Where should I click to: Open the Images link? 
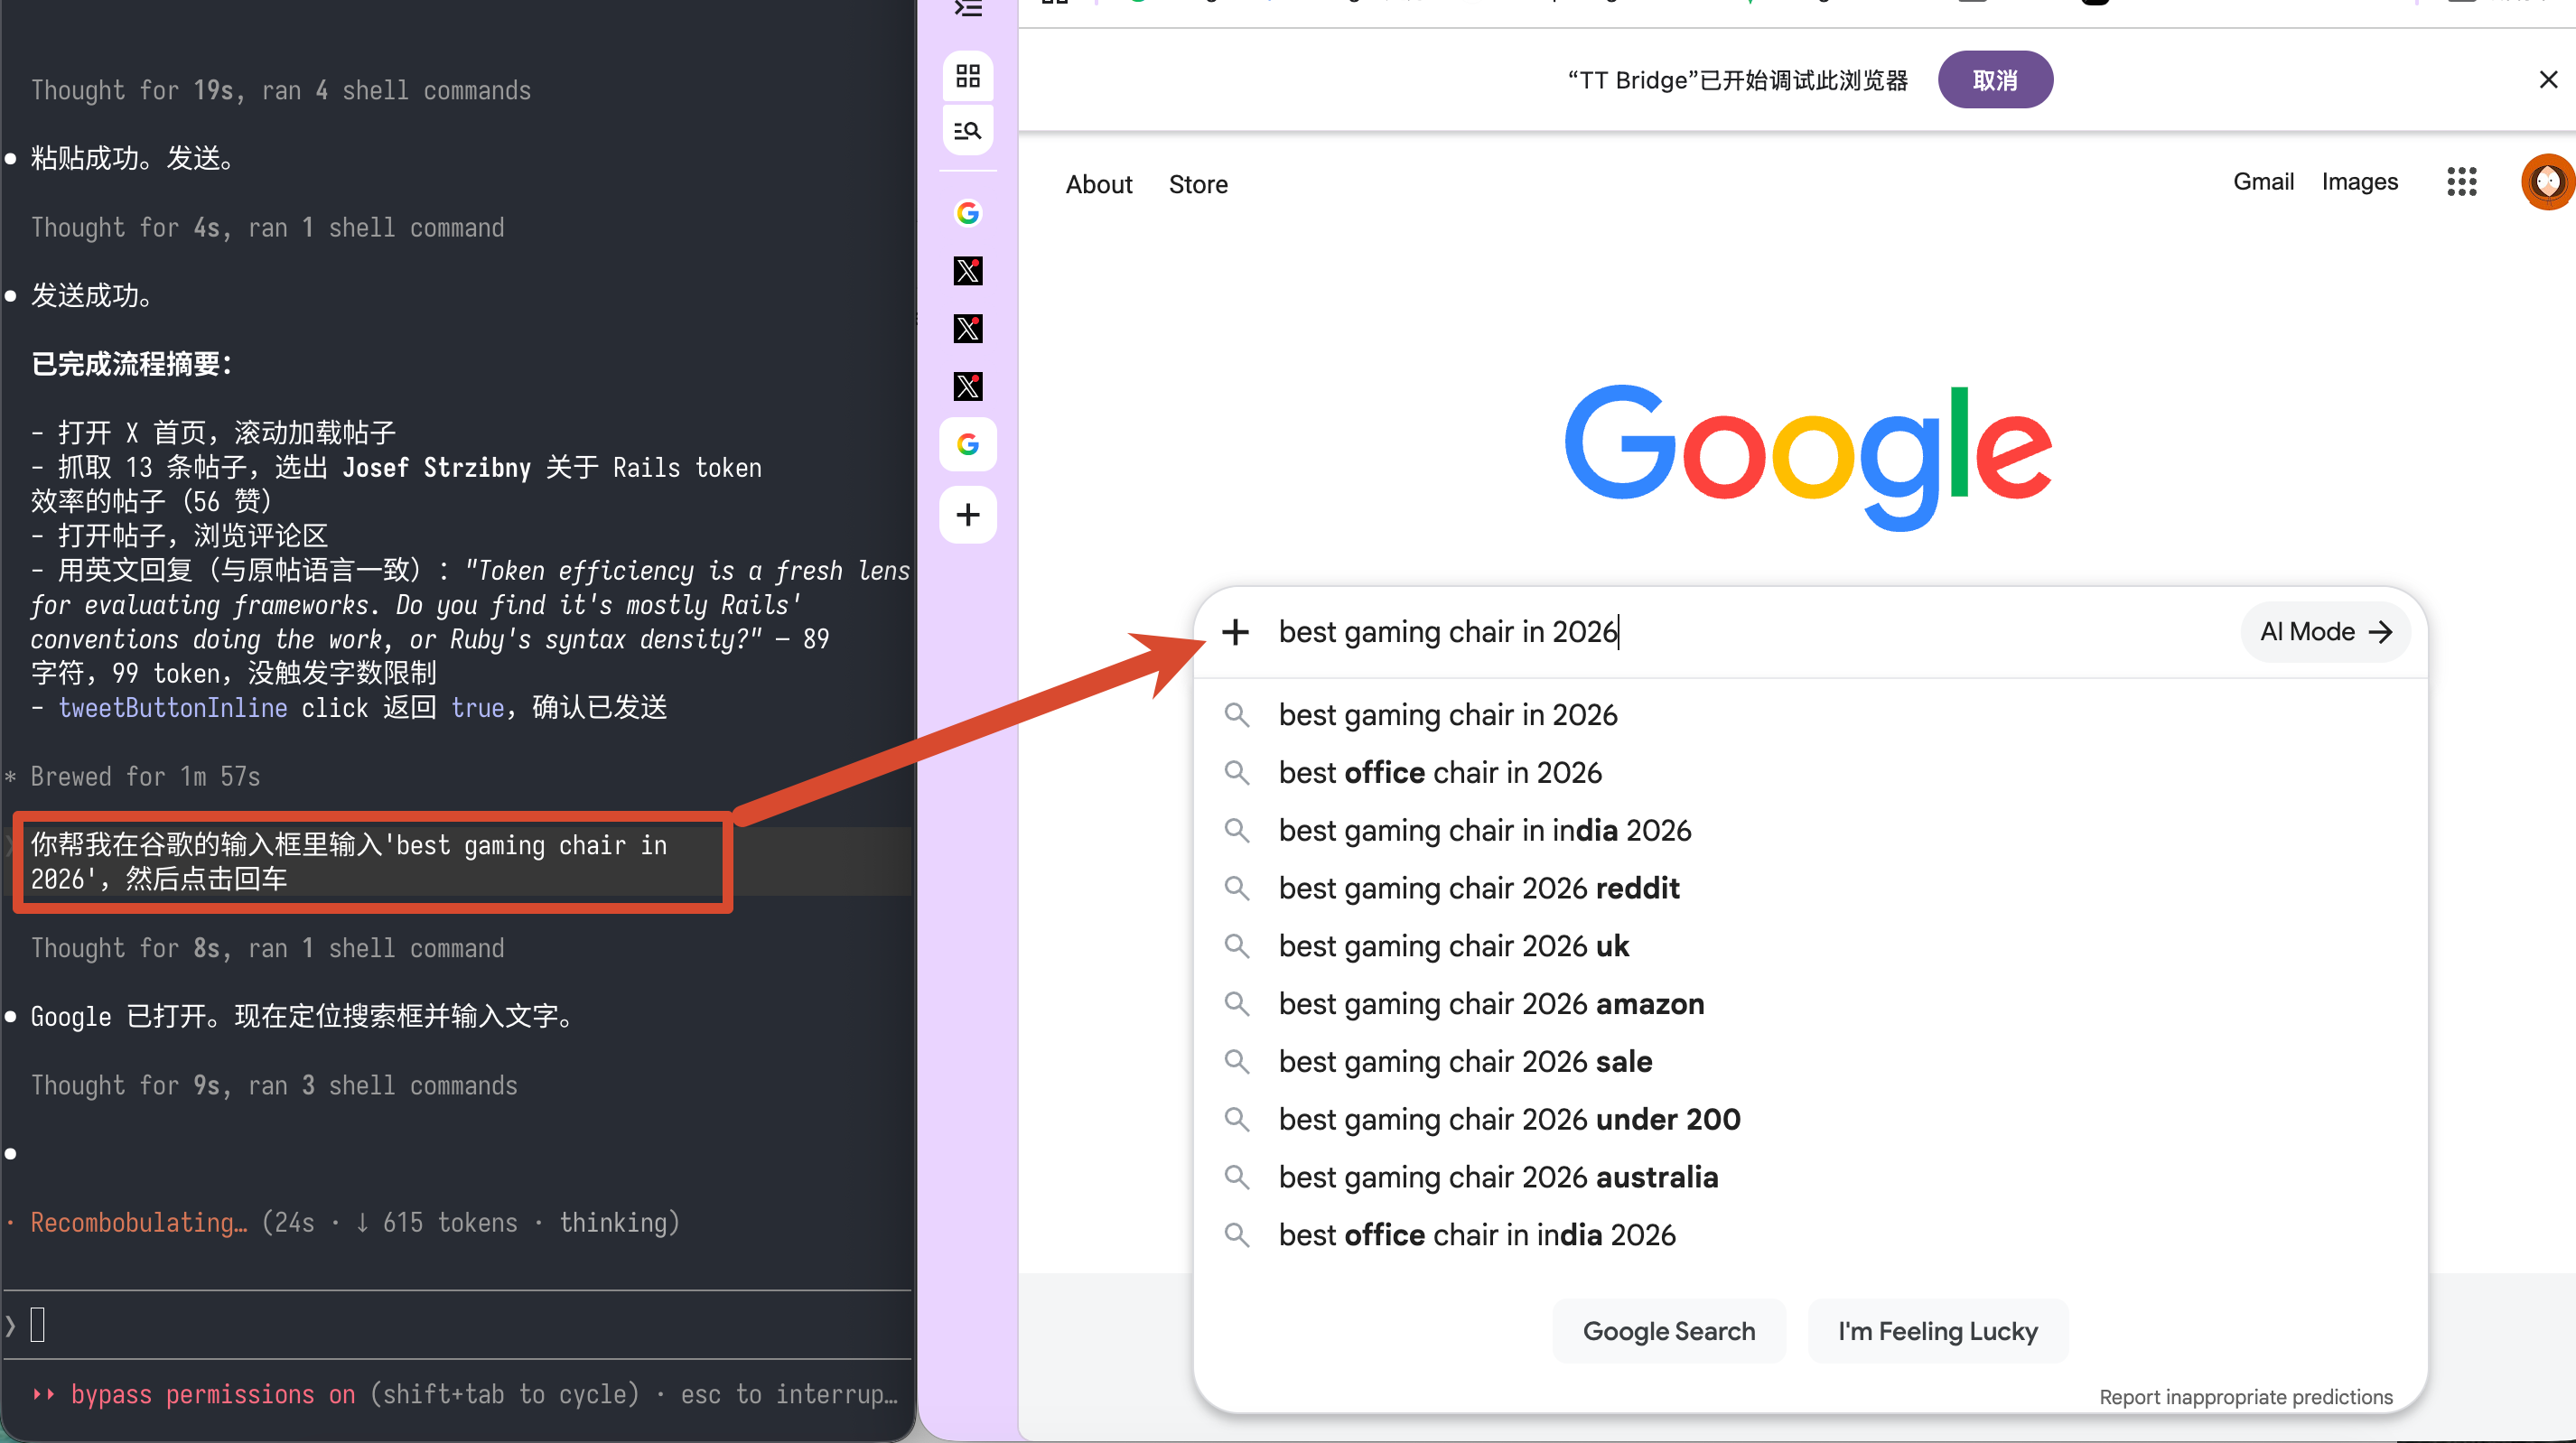(x=2359, y=182)
